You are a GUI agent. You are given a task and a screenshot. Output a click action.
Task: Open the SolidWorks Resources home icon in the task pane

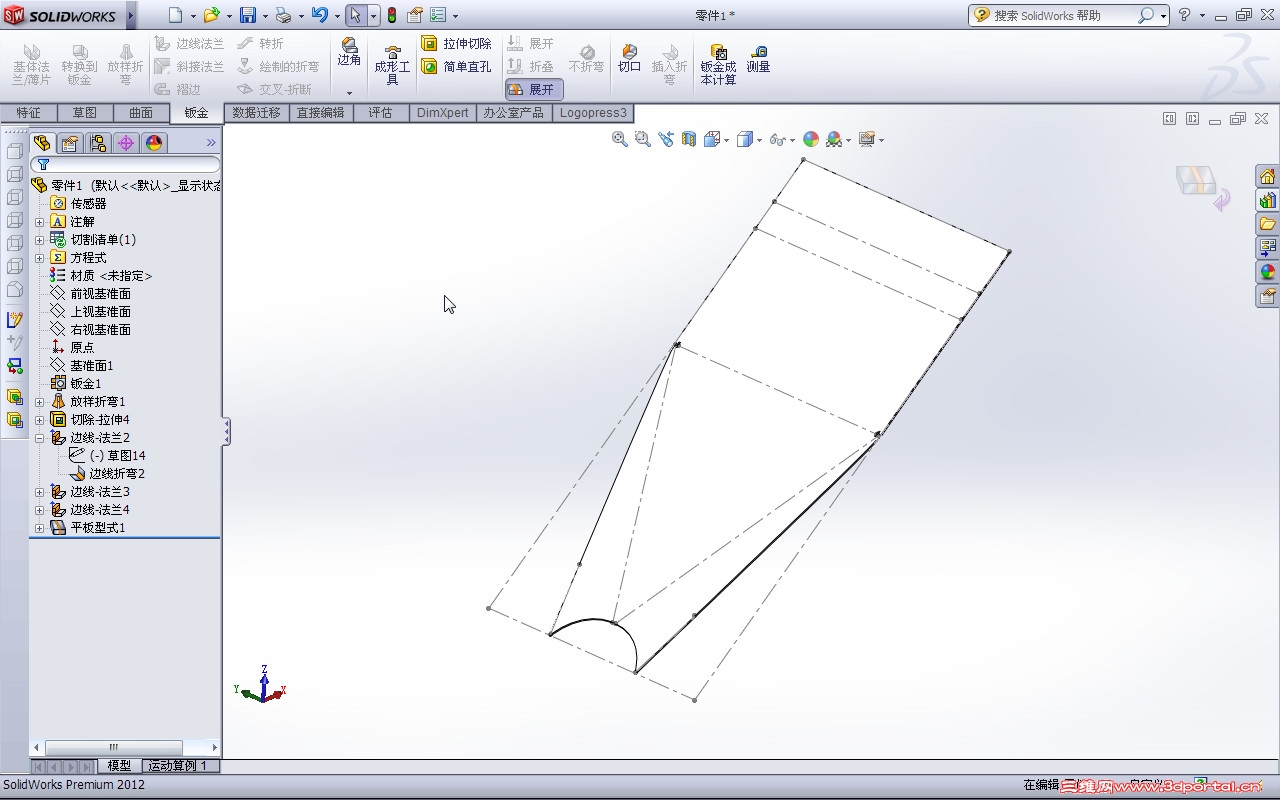[x=1267, y=176]
